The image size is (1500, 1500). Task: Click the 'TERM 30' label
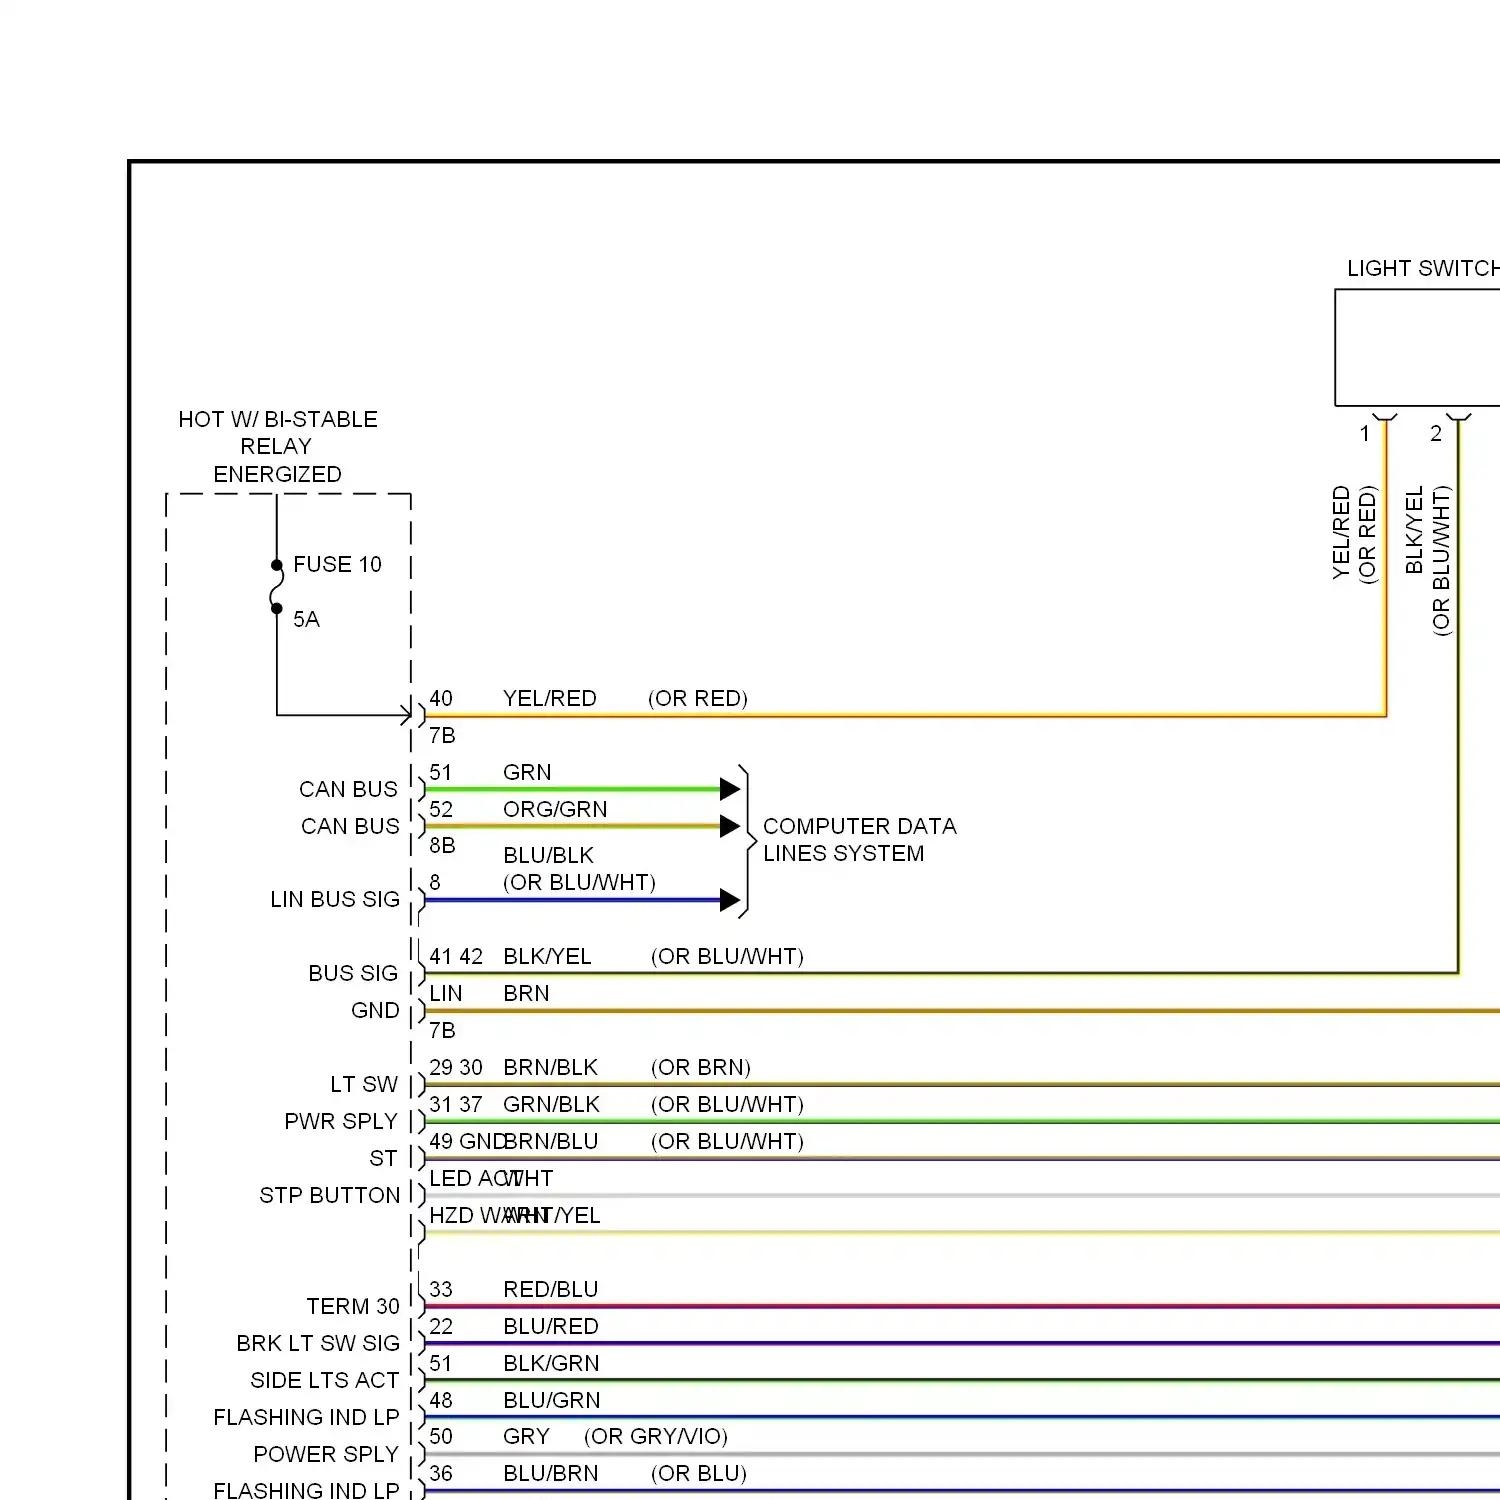tap(353, 1306)
